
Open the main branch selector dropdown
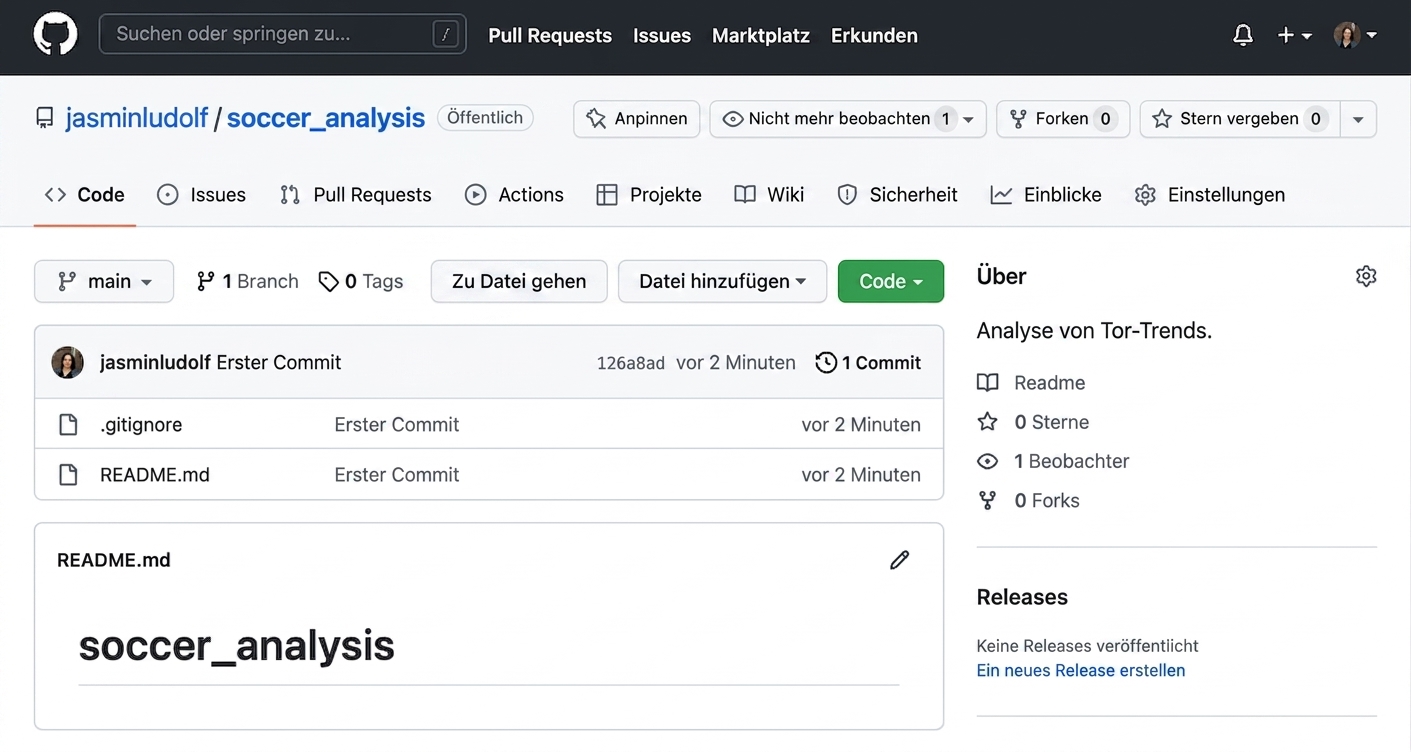click(x=104, y=281)
